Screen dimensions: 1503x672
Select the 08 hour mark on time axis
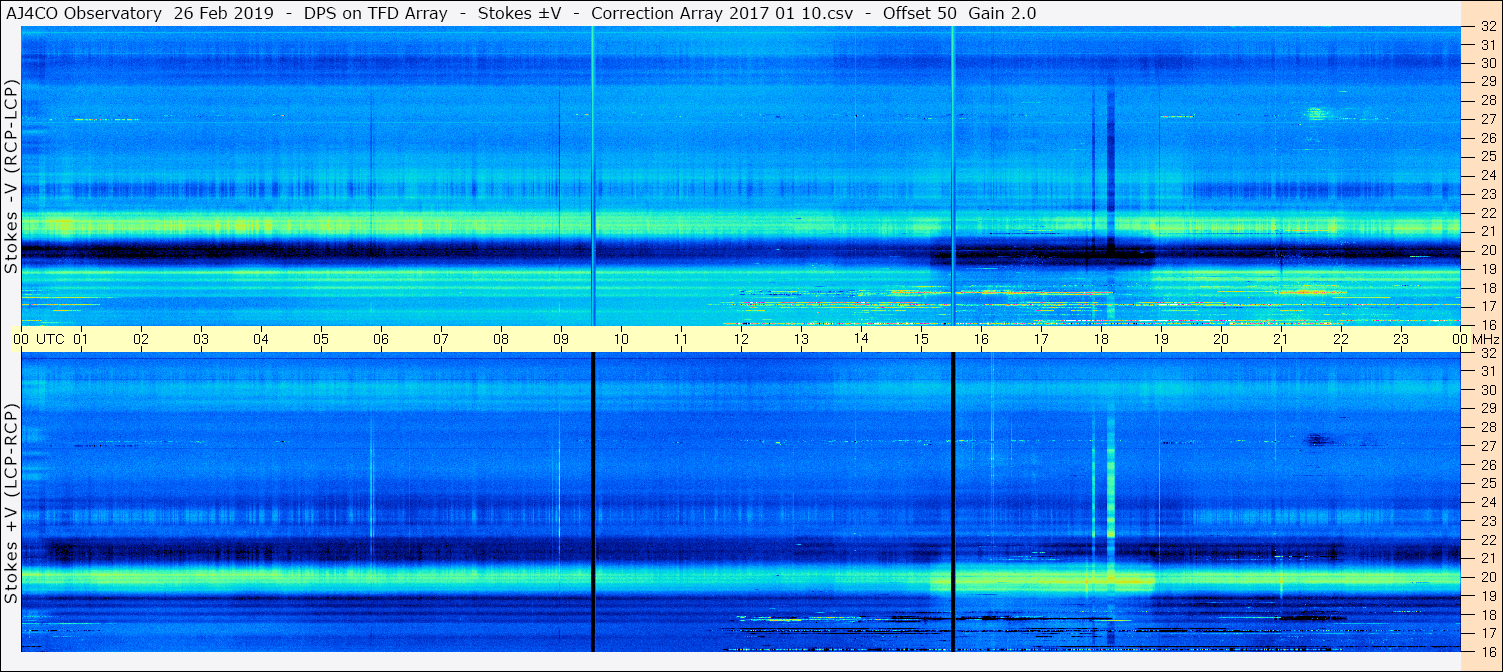click(x=501, y=339)
